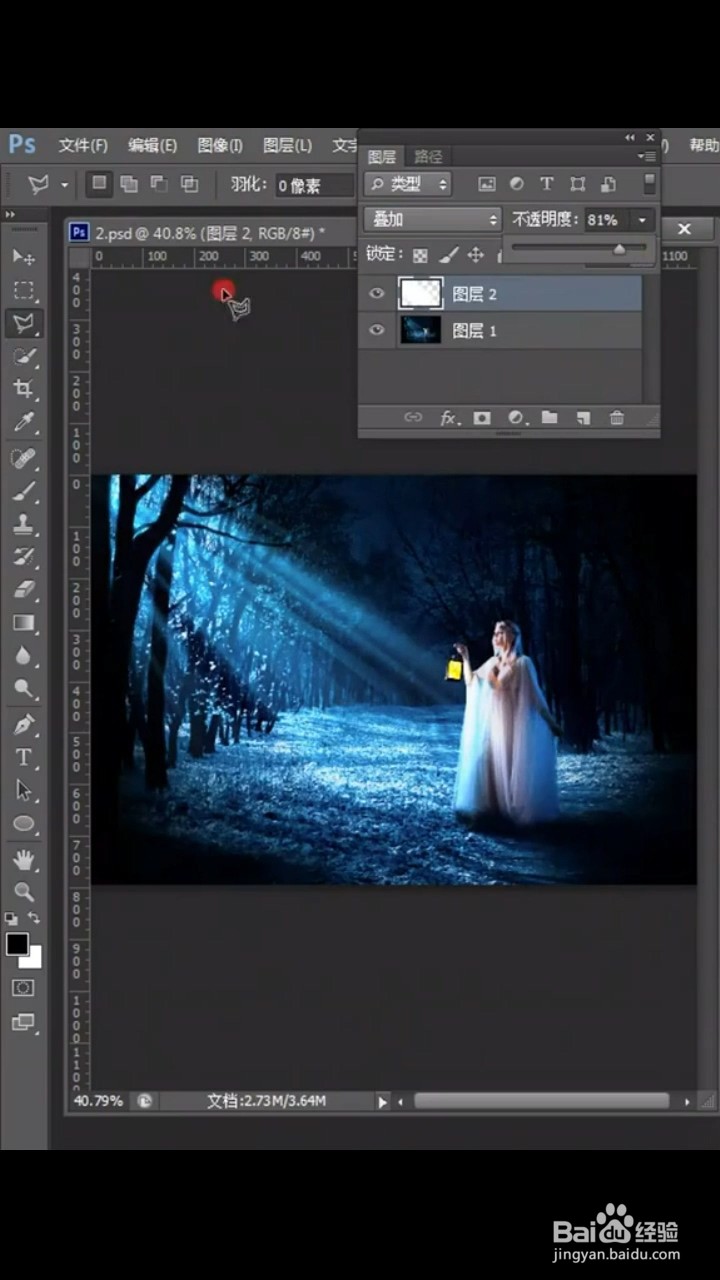This screenshot has height=1280, width=720.
Task: Select the Rectangular Marquee tool
Action: point(24,290)
